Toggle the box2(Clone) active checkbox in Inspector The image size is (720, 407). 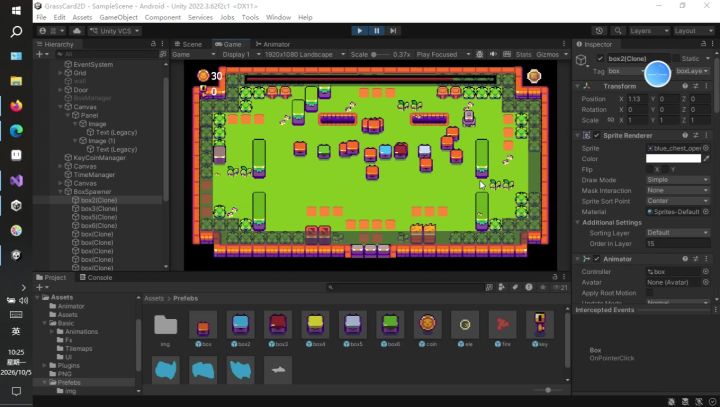[600, 58]
